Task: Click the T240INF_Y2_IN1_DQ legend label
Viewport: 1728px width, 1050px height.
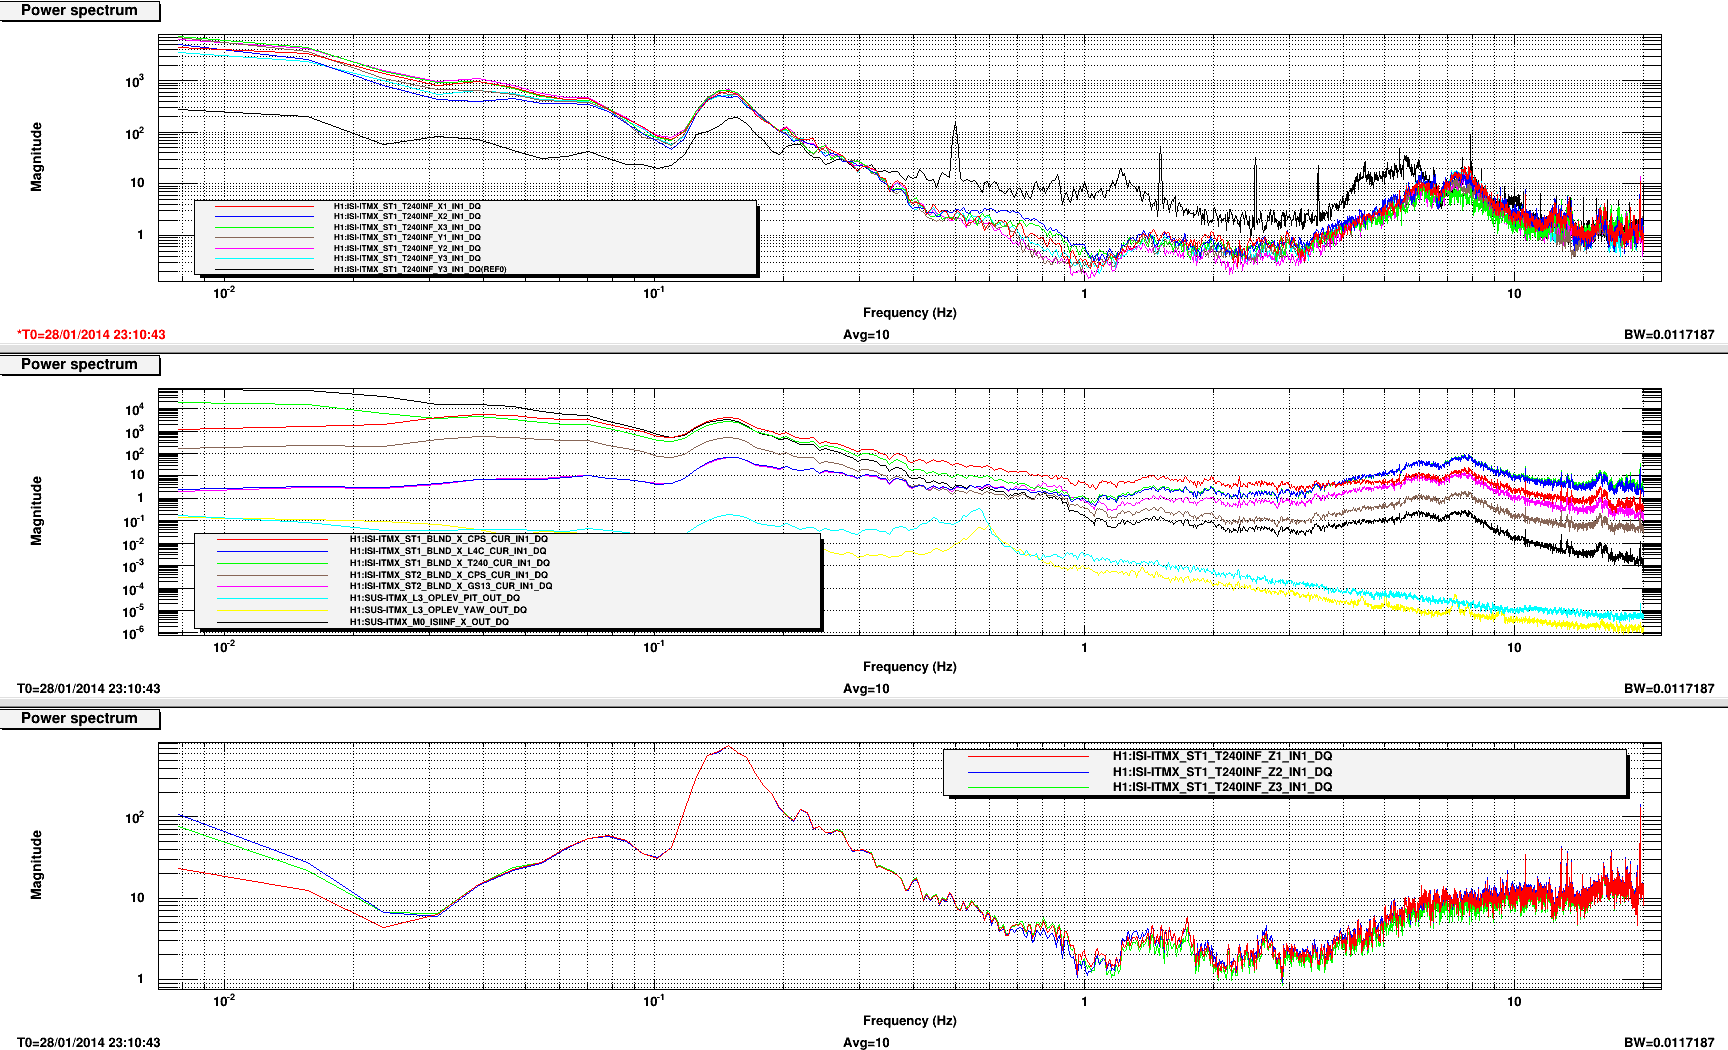Action: pyautogui.click(x=407, y=248)
